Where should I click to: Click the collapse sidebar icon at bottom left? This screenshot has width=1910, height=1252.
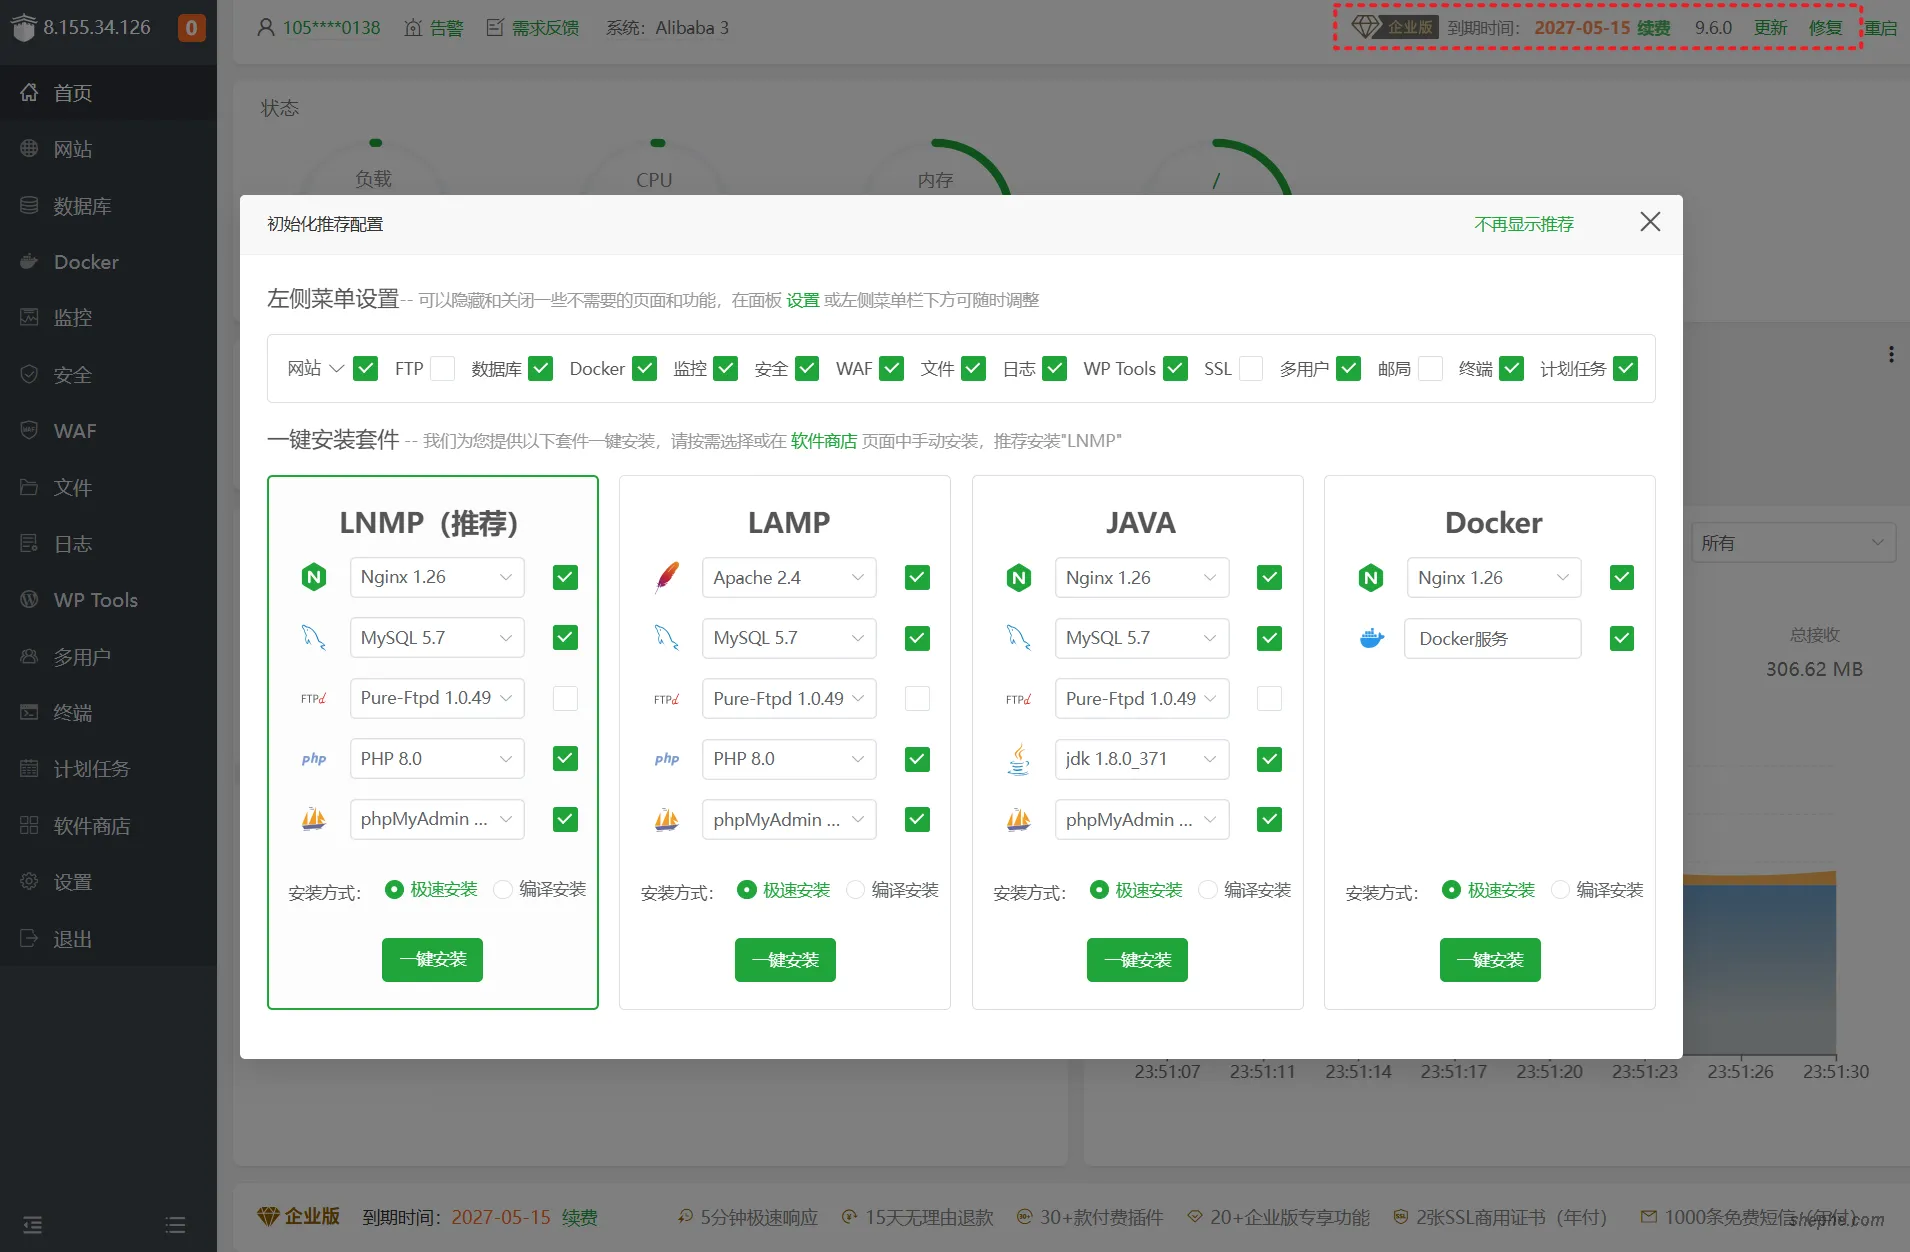coord(33,1224)
